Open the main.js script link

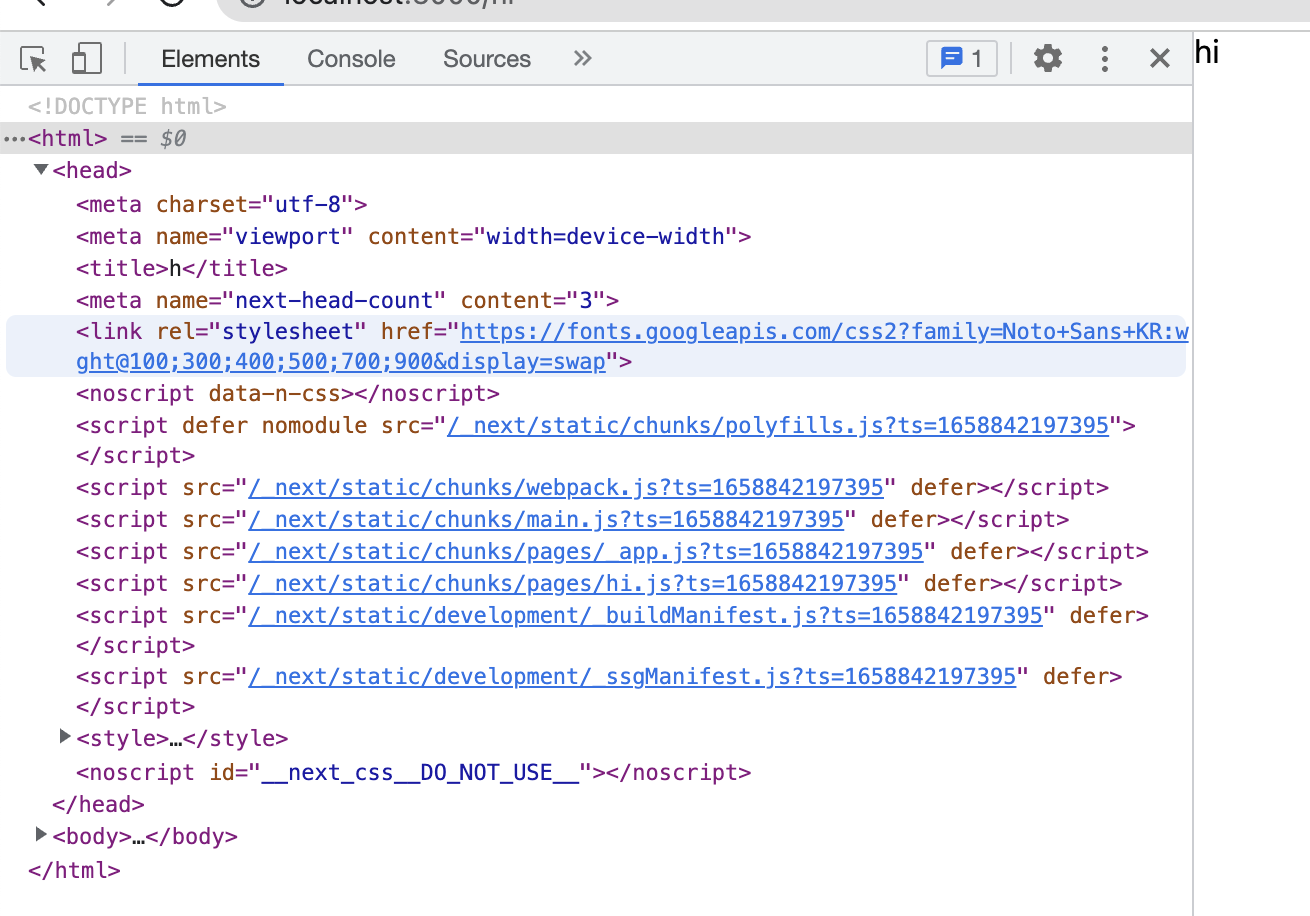point(546,519)
